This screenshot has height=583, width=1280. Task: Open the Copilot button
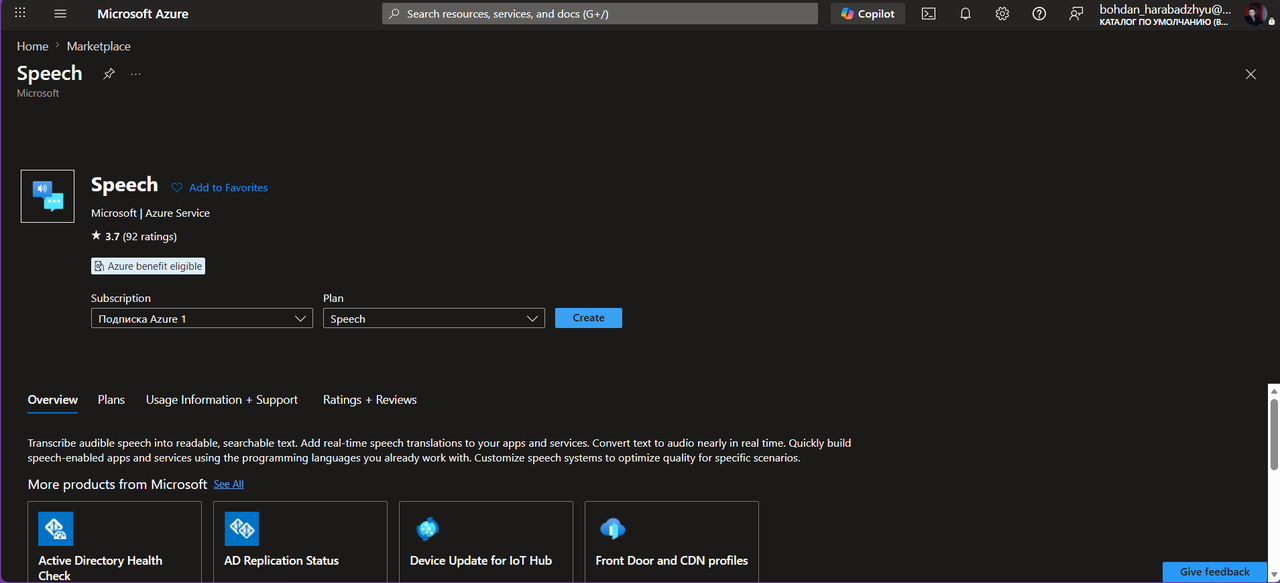coord(868,14)
